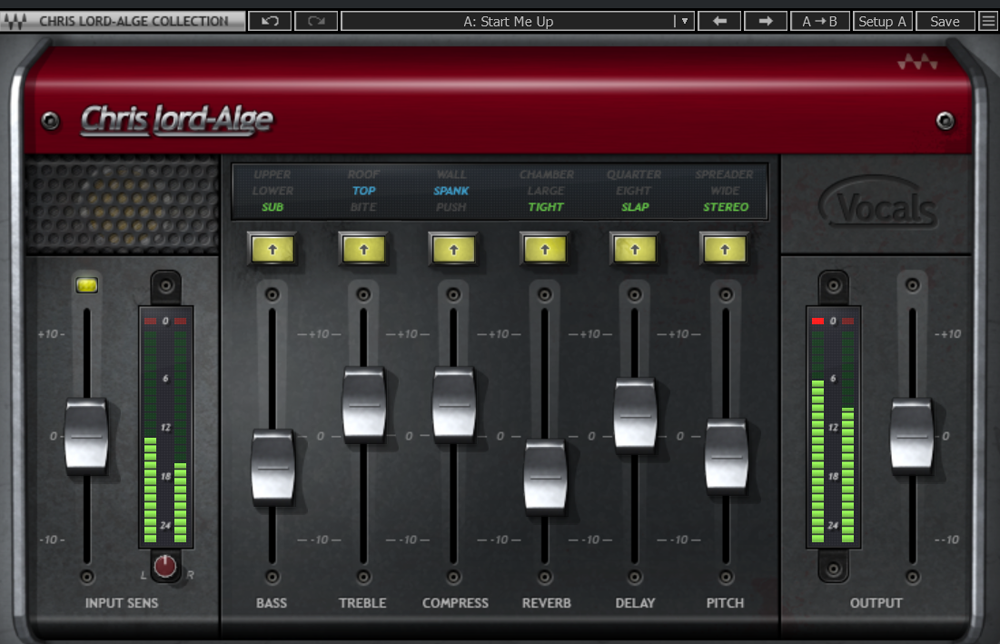Copy setup with the A→B button

coord(820,21)
